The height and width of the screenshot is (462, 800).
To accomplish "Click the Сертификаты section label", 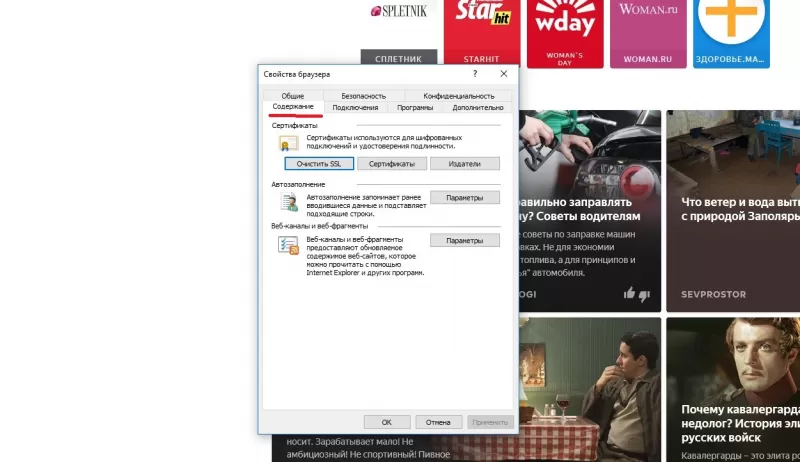I will (294, 125).
